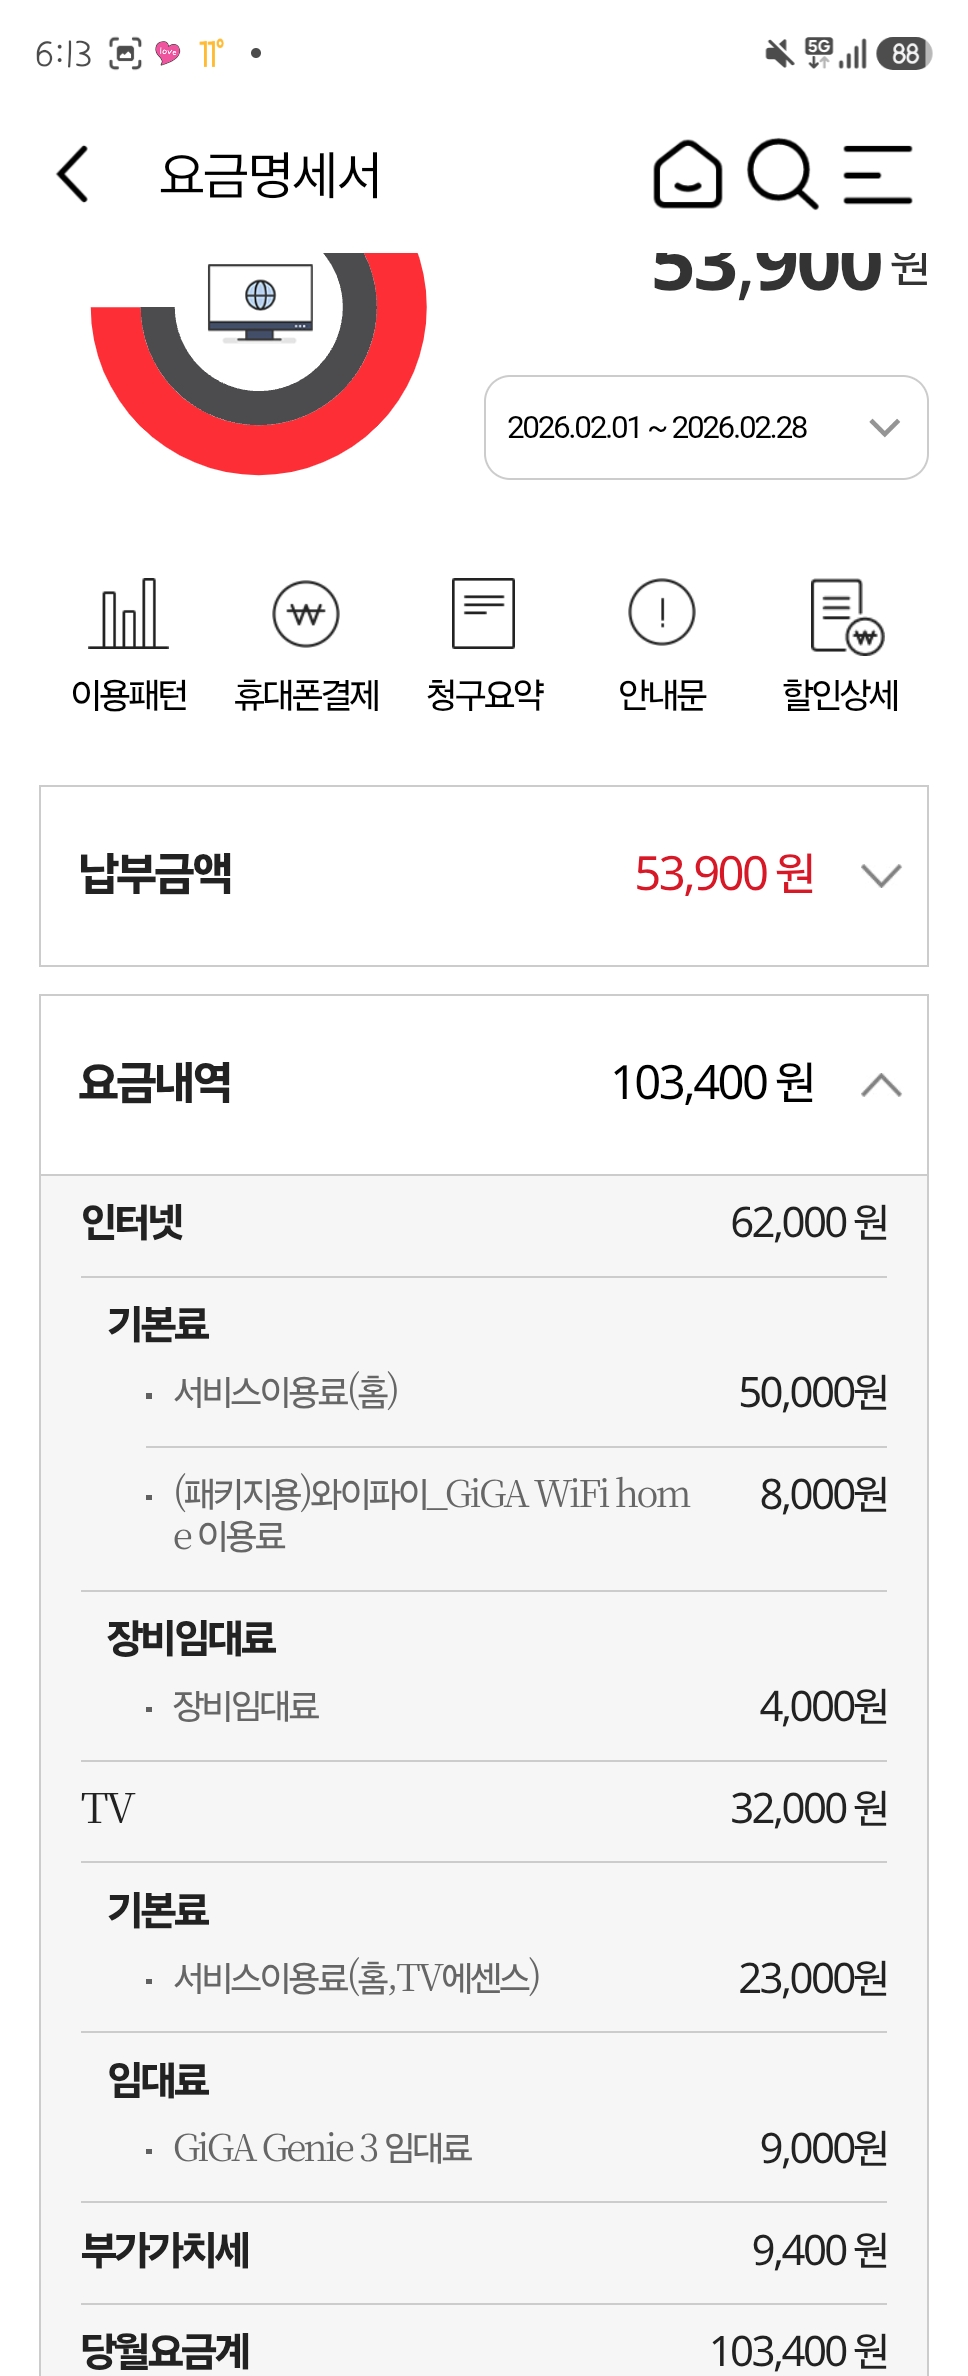Viewport: 968px width, 2376px height.
Task: Tap the 인터넷 62,000 원 row
Action: point(484,1223)
